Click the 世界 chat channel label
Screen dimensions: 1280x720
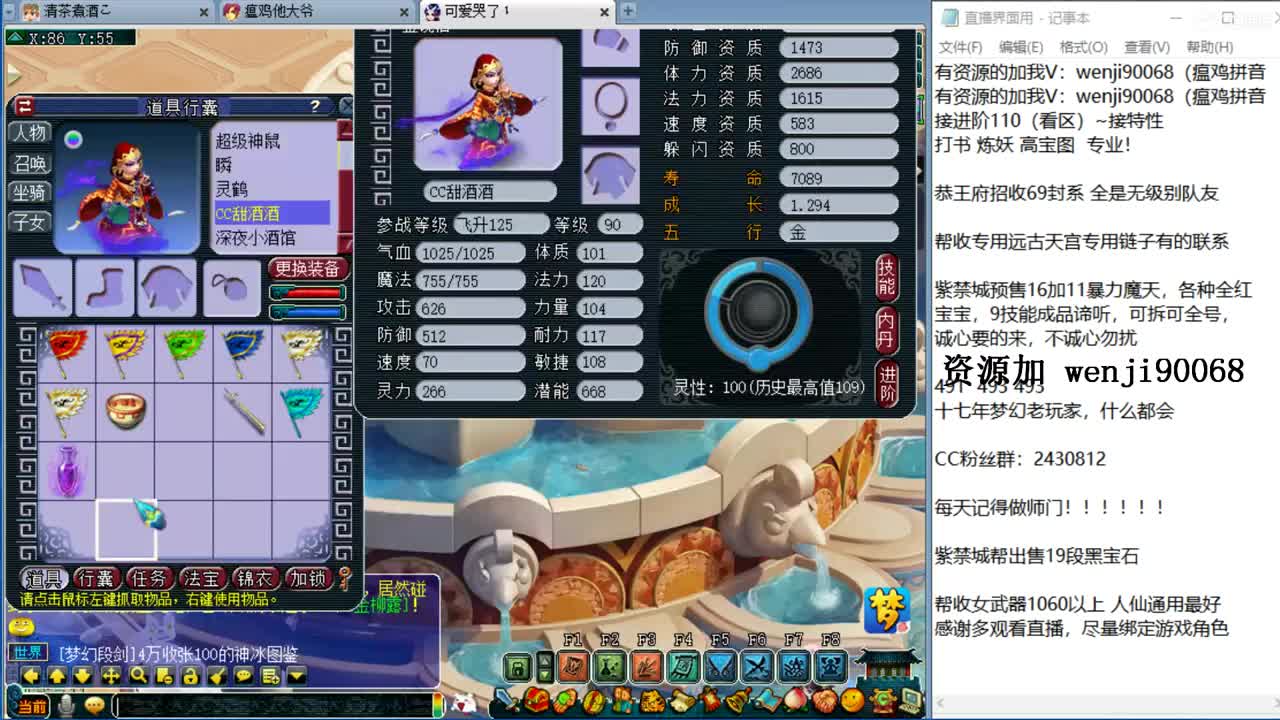pyautogui.click(x=28, y=653)
